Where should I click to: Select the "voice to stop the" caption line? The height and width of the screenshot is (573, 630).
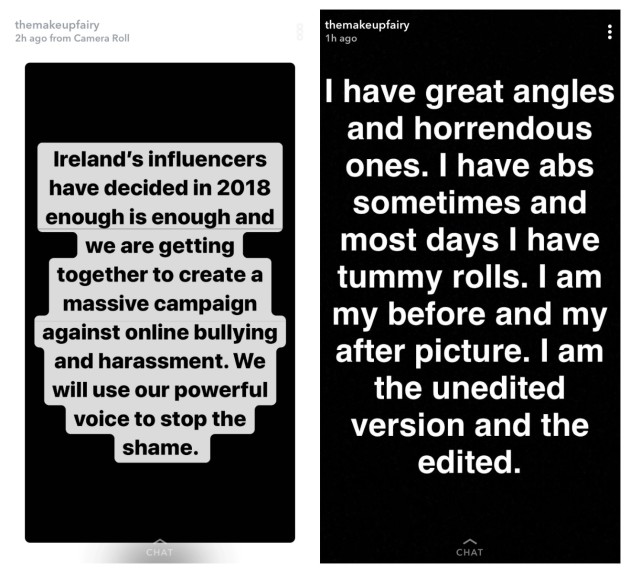[x=160, y=419]
